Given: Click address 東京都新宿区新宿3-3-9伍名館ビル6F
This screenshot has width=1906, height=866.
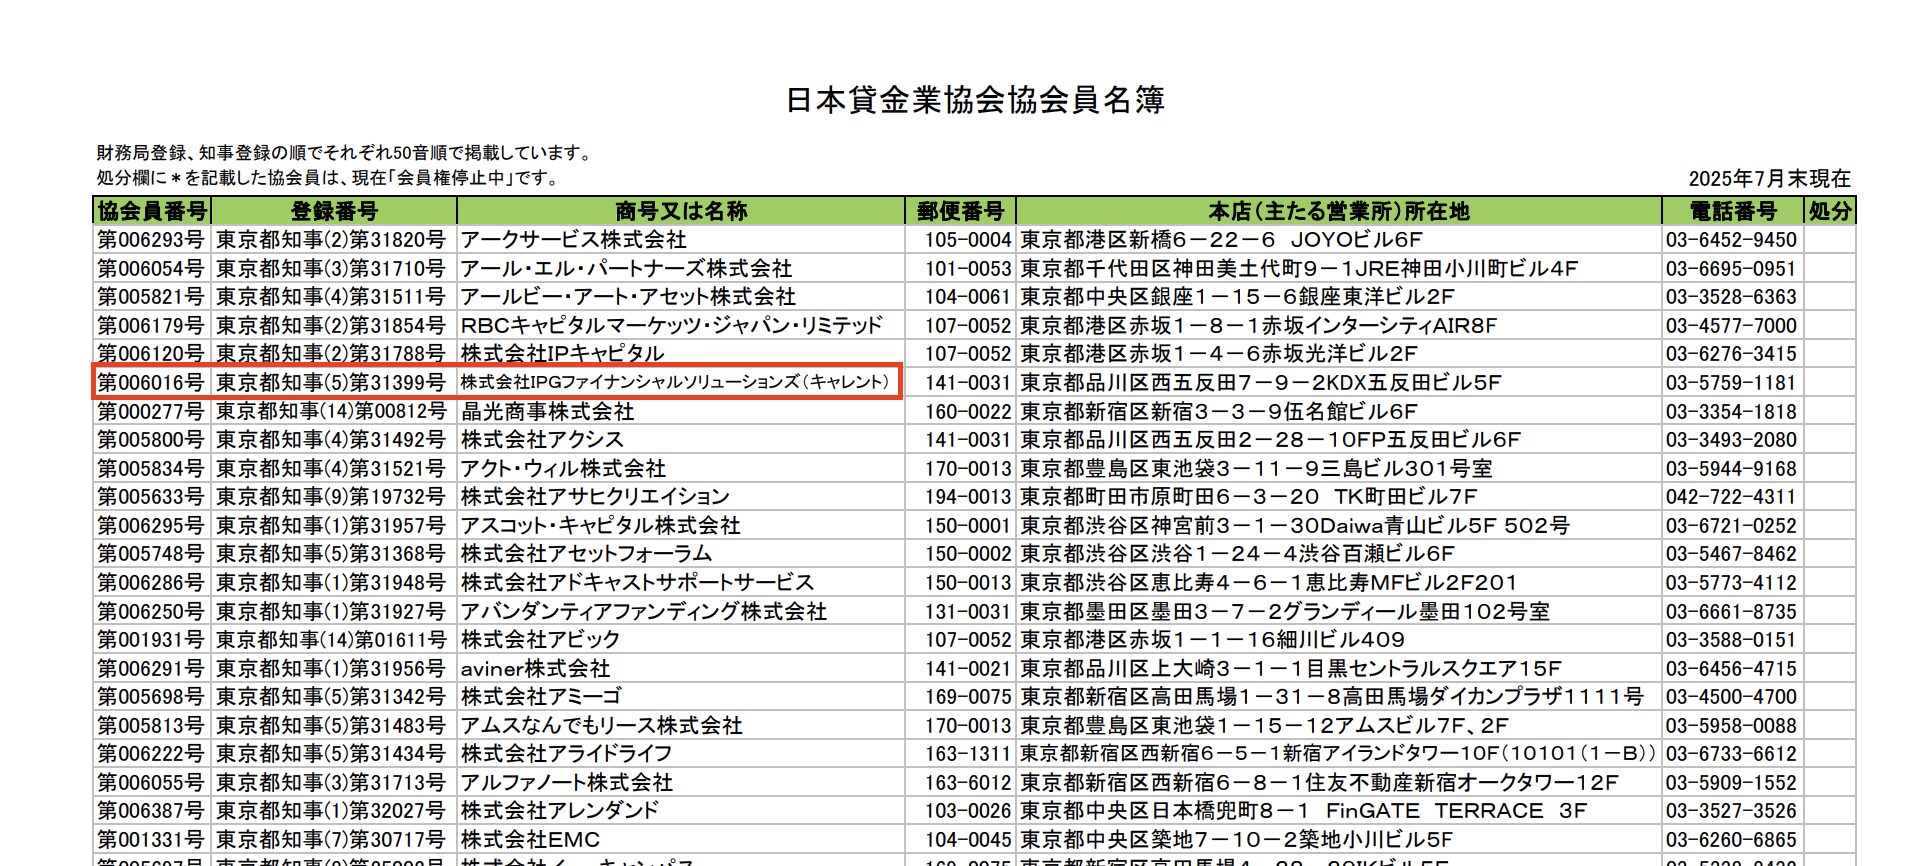Looking at the screenshot, I should click(x=1219, y=412).
